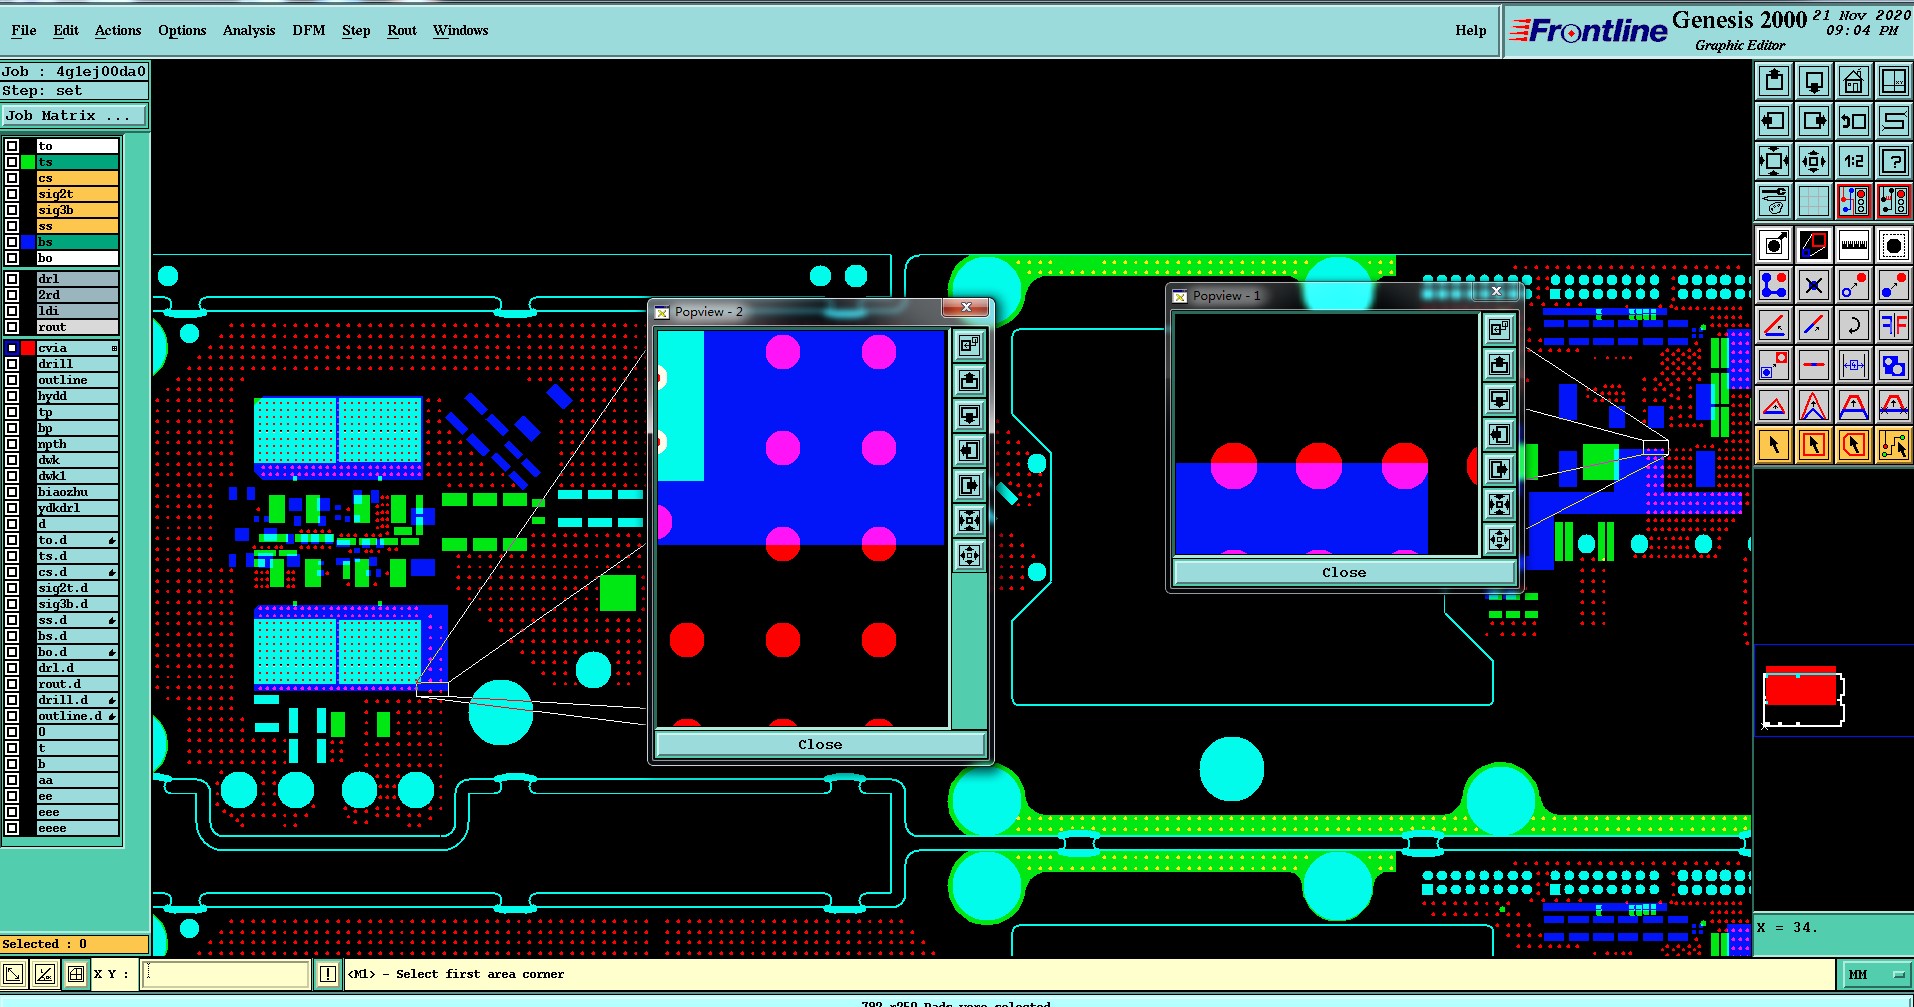Click the X Y coordinate input field
Image resolution: width=1914 pixels, height=1007 pixels.
pyautogui.click(x=226, y=973)
